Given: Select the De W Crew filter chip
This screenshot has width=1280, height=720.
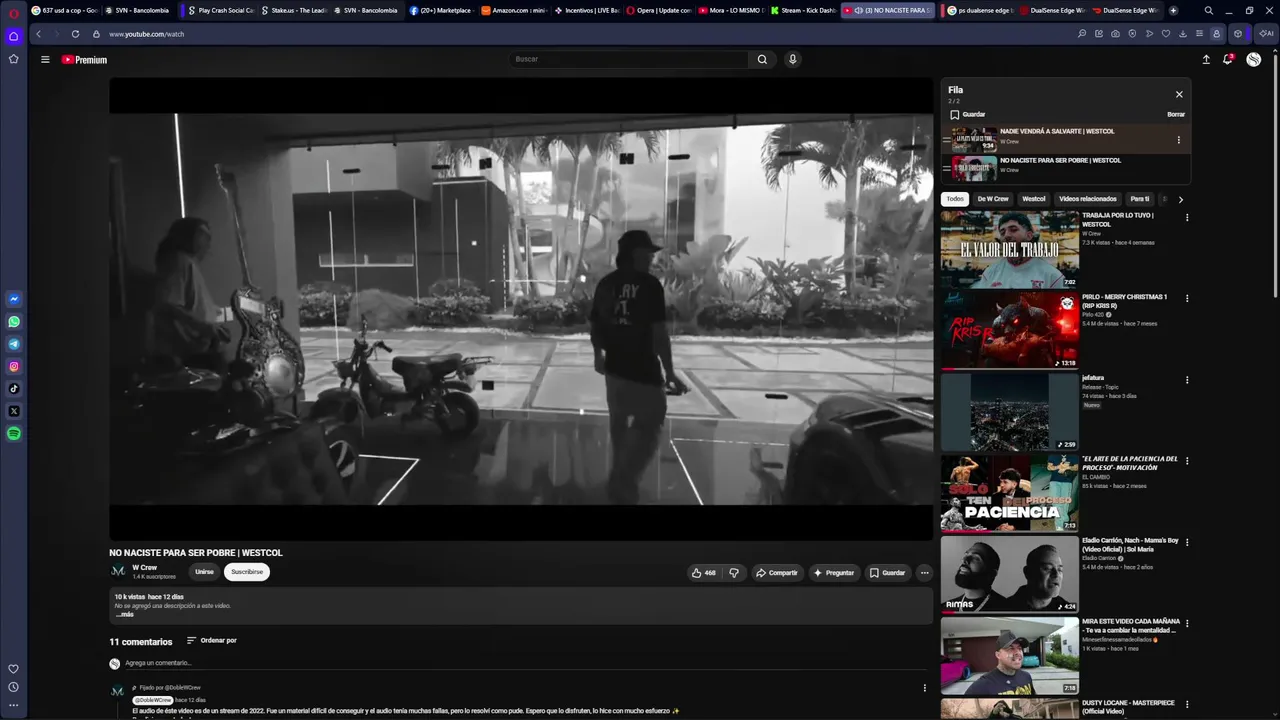Looking at the screenshot, I should coord(993,199).
